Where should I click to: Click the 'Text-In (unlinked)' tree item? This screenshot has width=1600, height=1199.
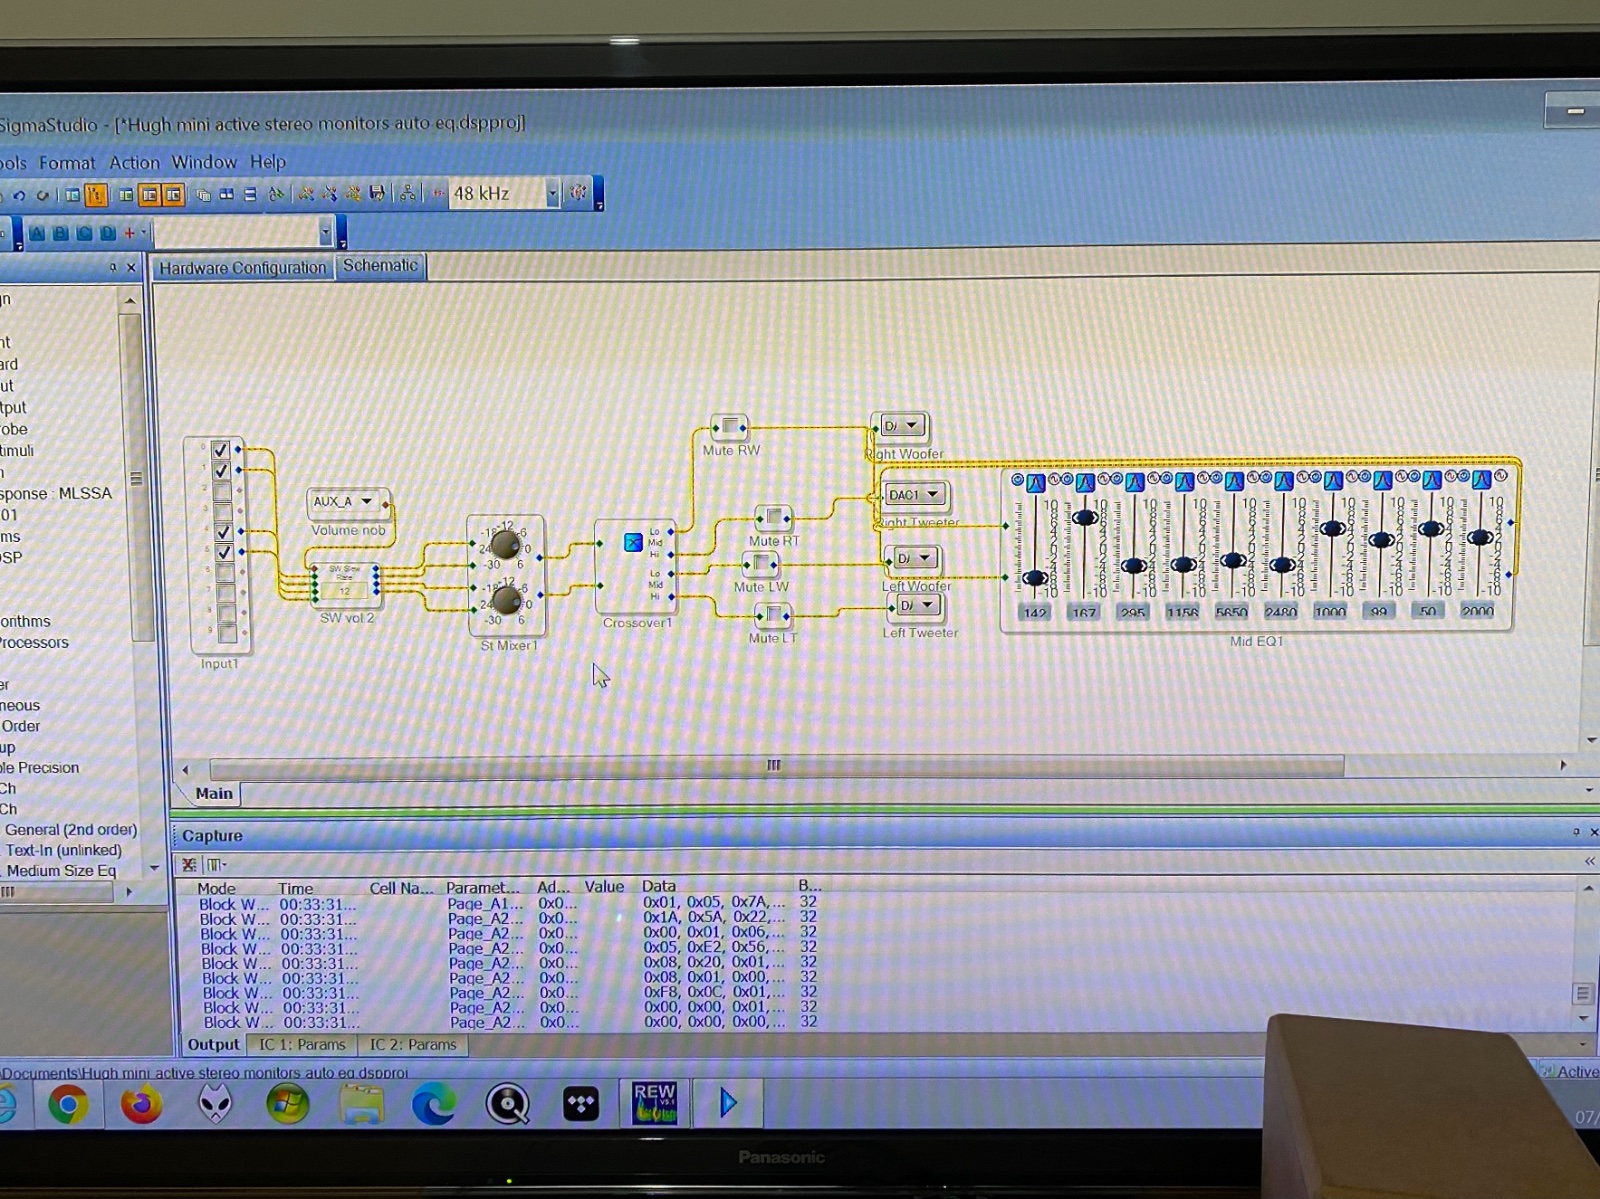pos(64,850)
